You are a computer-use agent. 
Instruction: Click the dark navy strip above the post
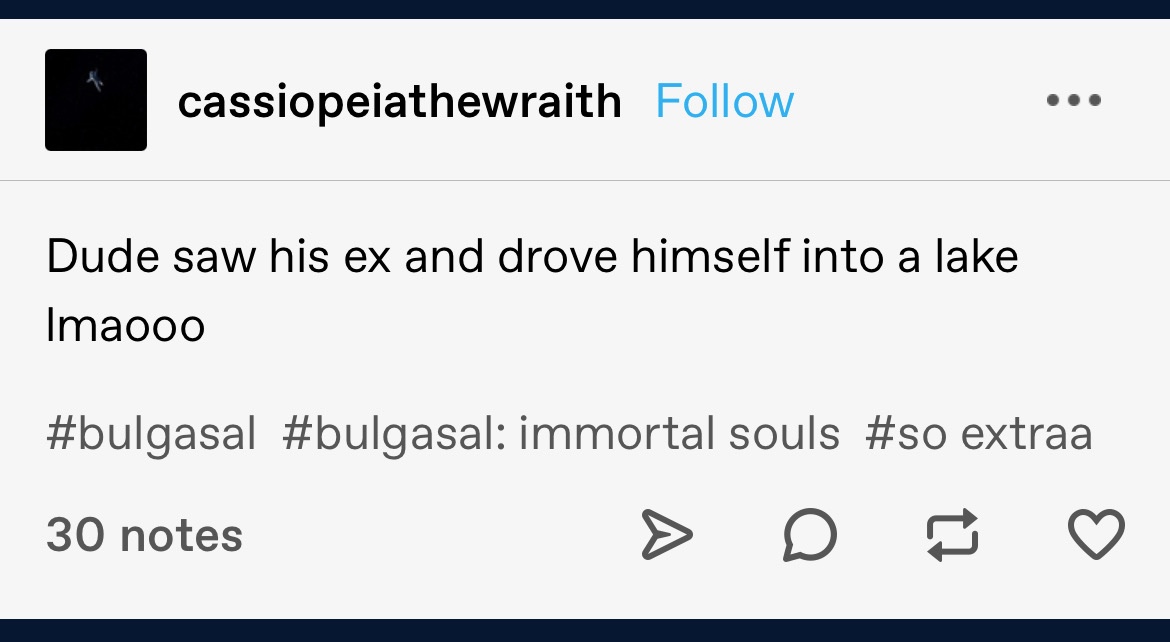coord(585,8)
